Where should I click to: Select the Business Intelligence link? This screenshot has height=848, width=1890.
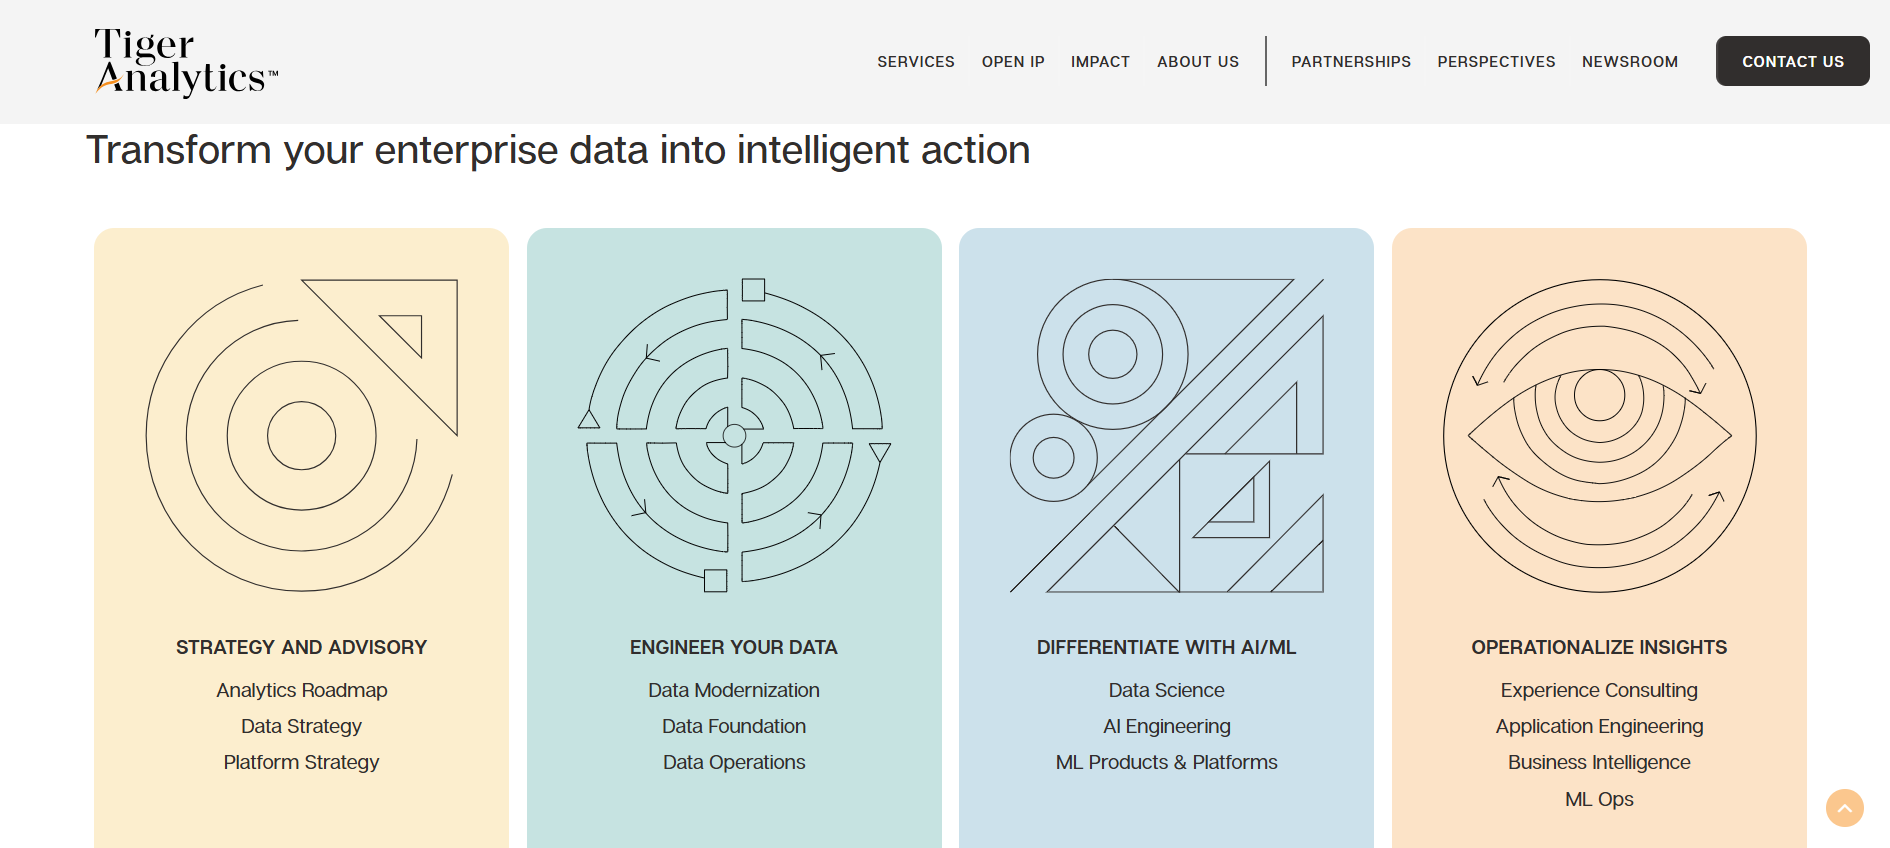[x=1599, y=762]
